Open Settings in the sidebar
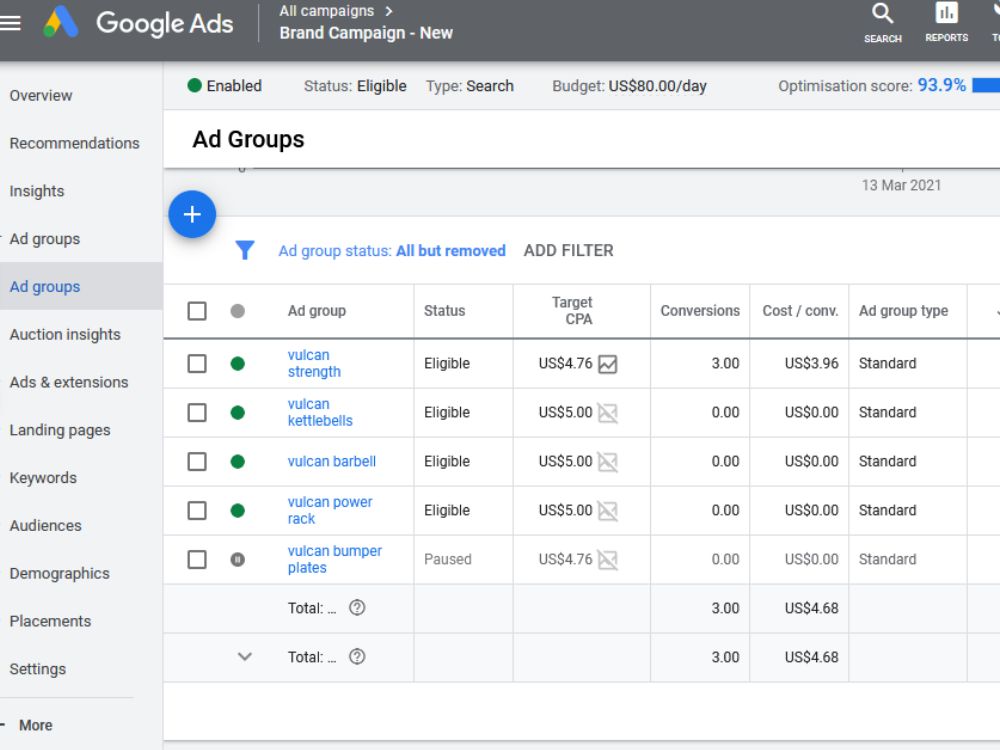Image resolution: width=1000 pixels, height=750 pixels. pos(38,670)
